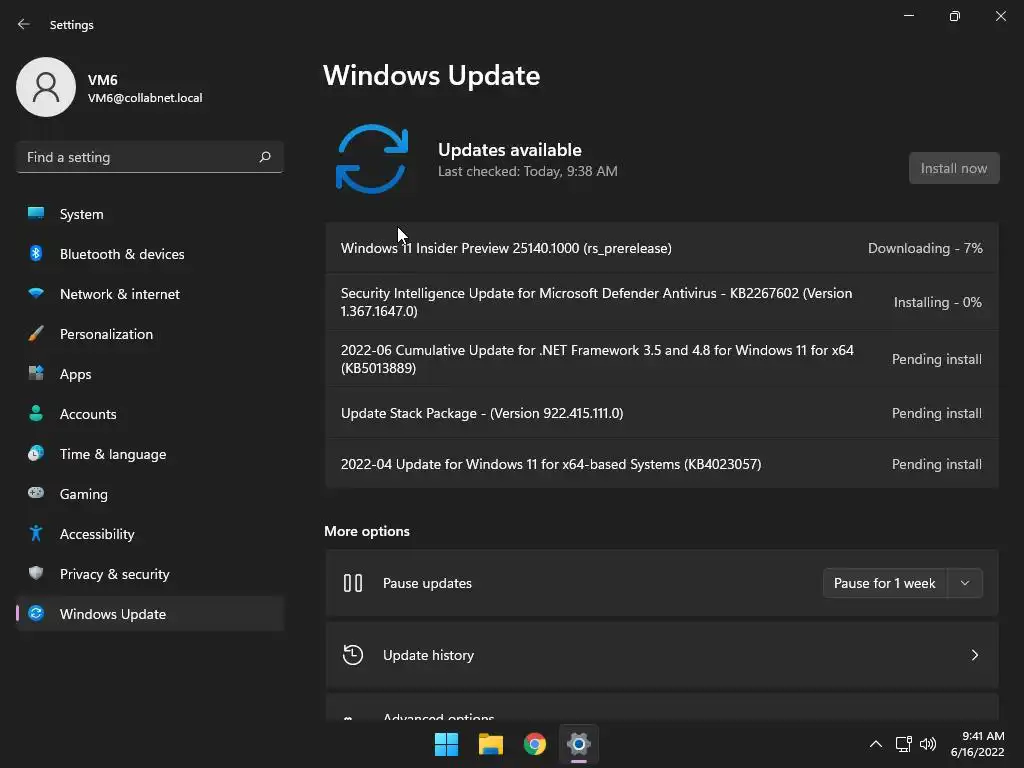Screen dimensions: 1024x768
Task: Select Windows Update in sidebar
Action: pos(150,614)
